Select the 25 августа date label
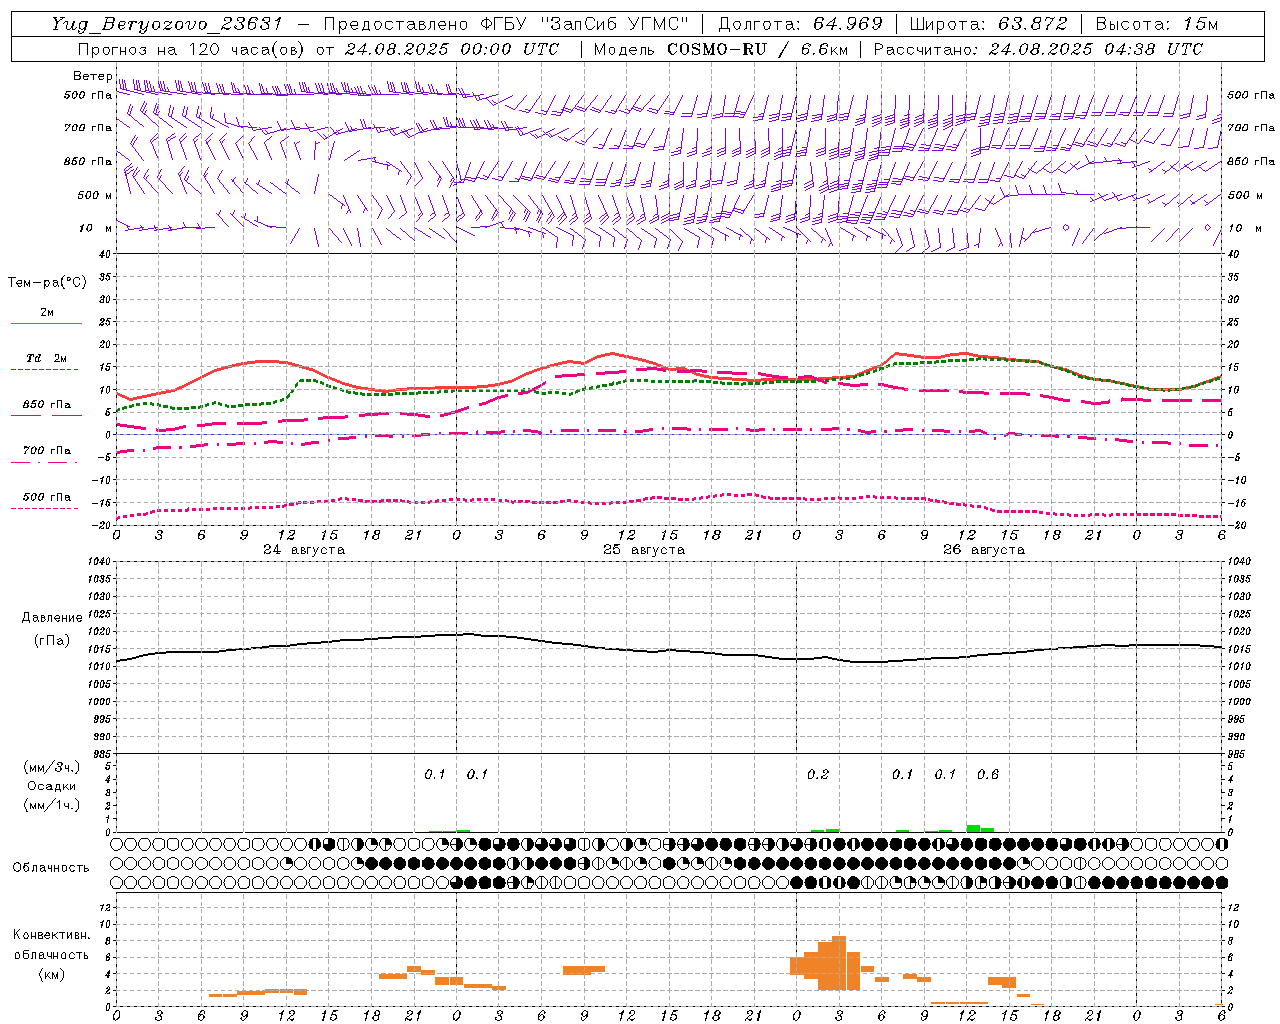Image resolution: width=1280 pixels, height=1024 pixels. (x=644, y=550)
